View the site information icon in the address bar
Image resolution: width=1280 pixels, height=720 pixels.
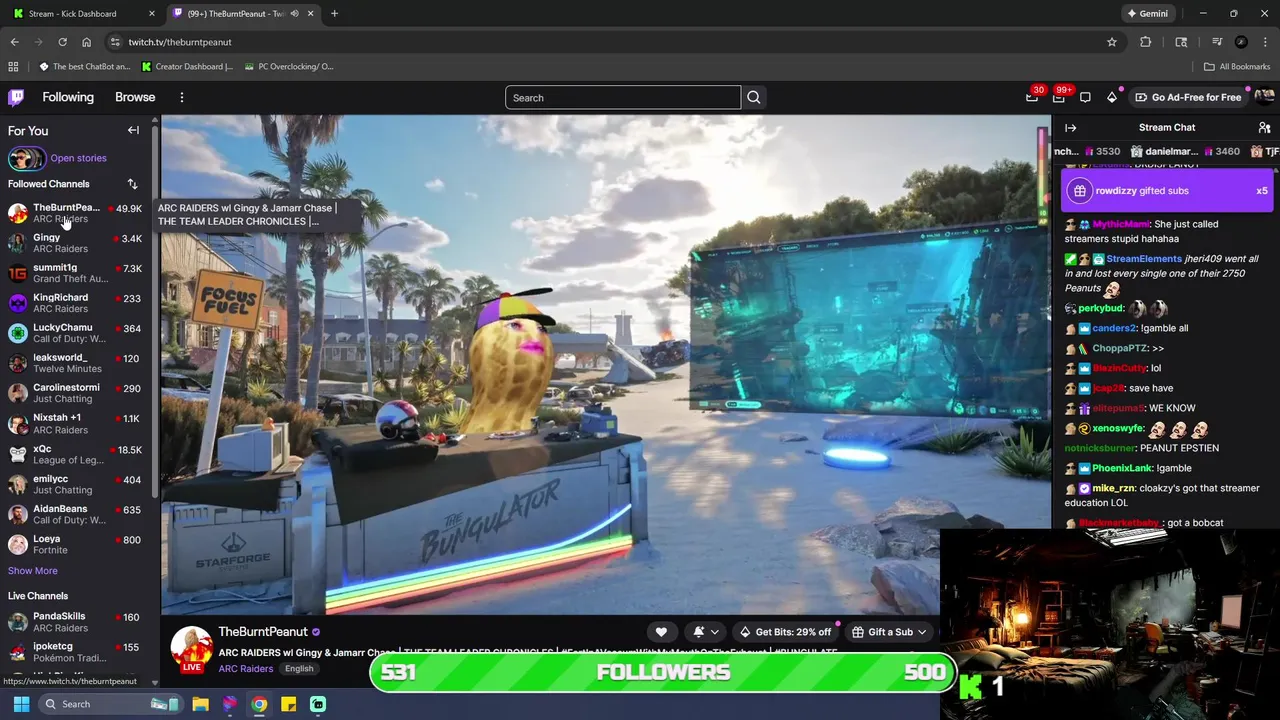115,42
